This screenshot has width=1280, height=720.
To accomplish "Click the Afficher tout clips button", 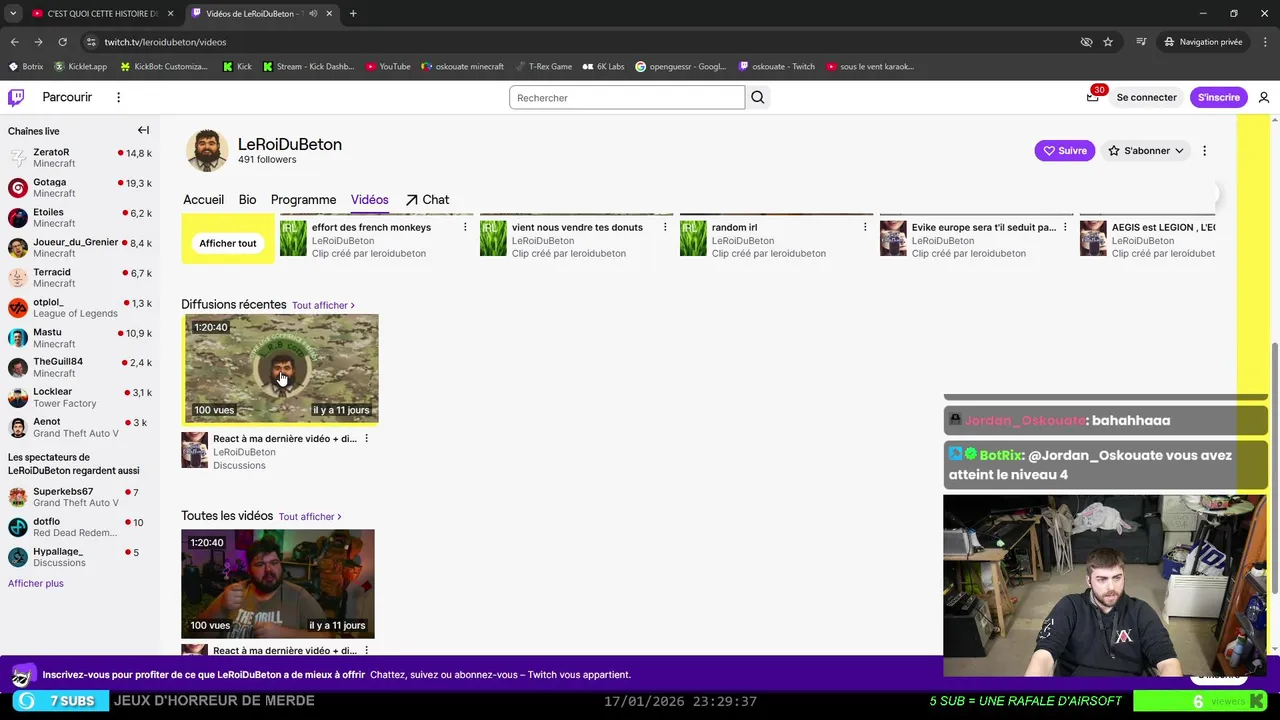I will click(228, 243).
